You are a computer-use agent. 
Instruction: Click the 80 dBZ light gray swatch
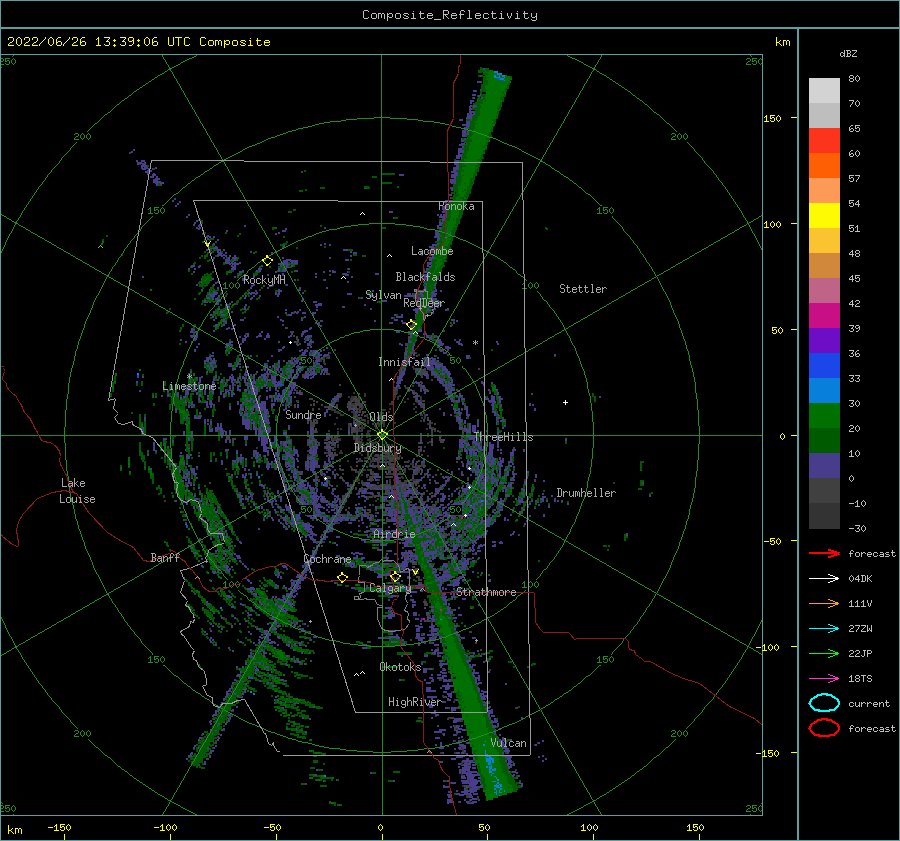point(824,91)
